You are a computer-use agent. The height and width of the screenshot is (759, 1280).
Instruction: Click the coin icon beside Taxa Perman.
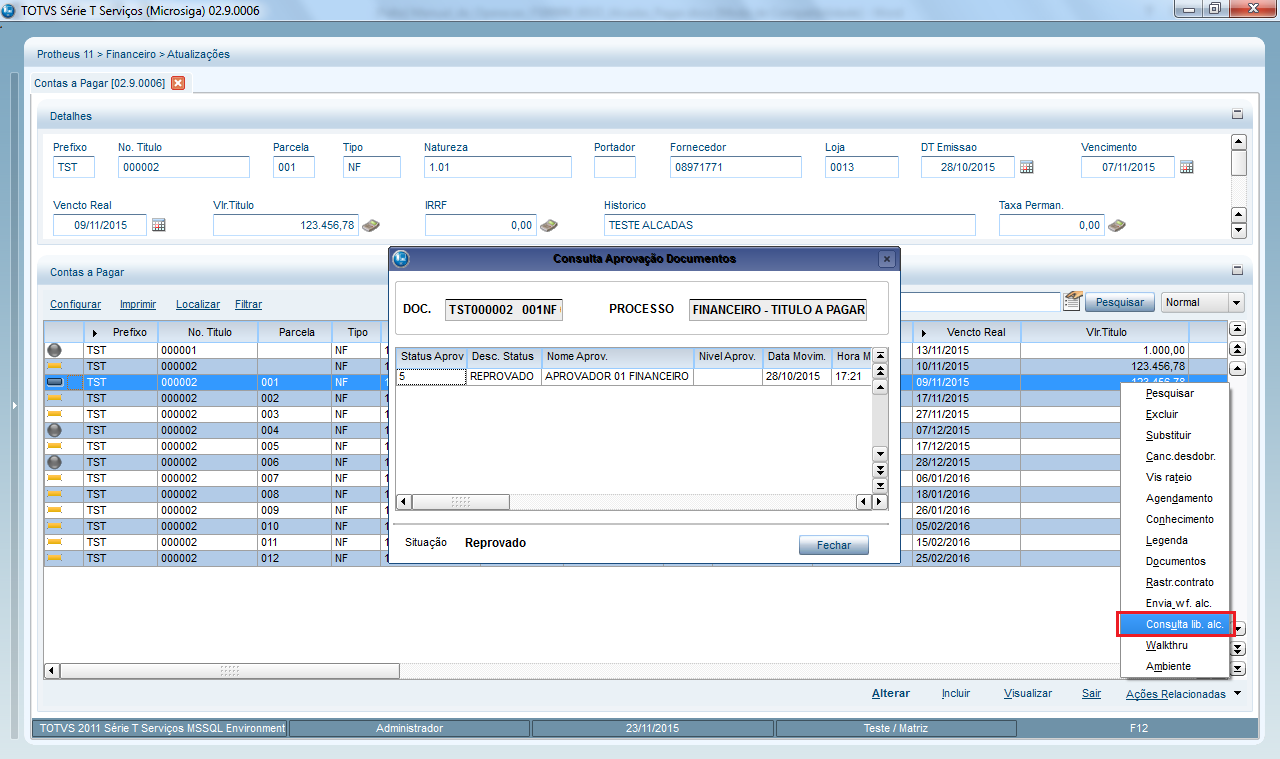[x=1116, y=226]
